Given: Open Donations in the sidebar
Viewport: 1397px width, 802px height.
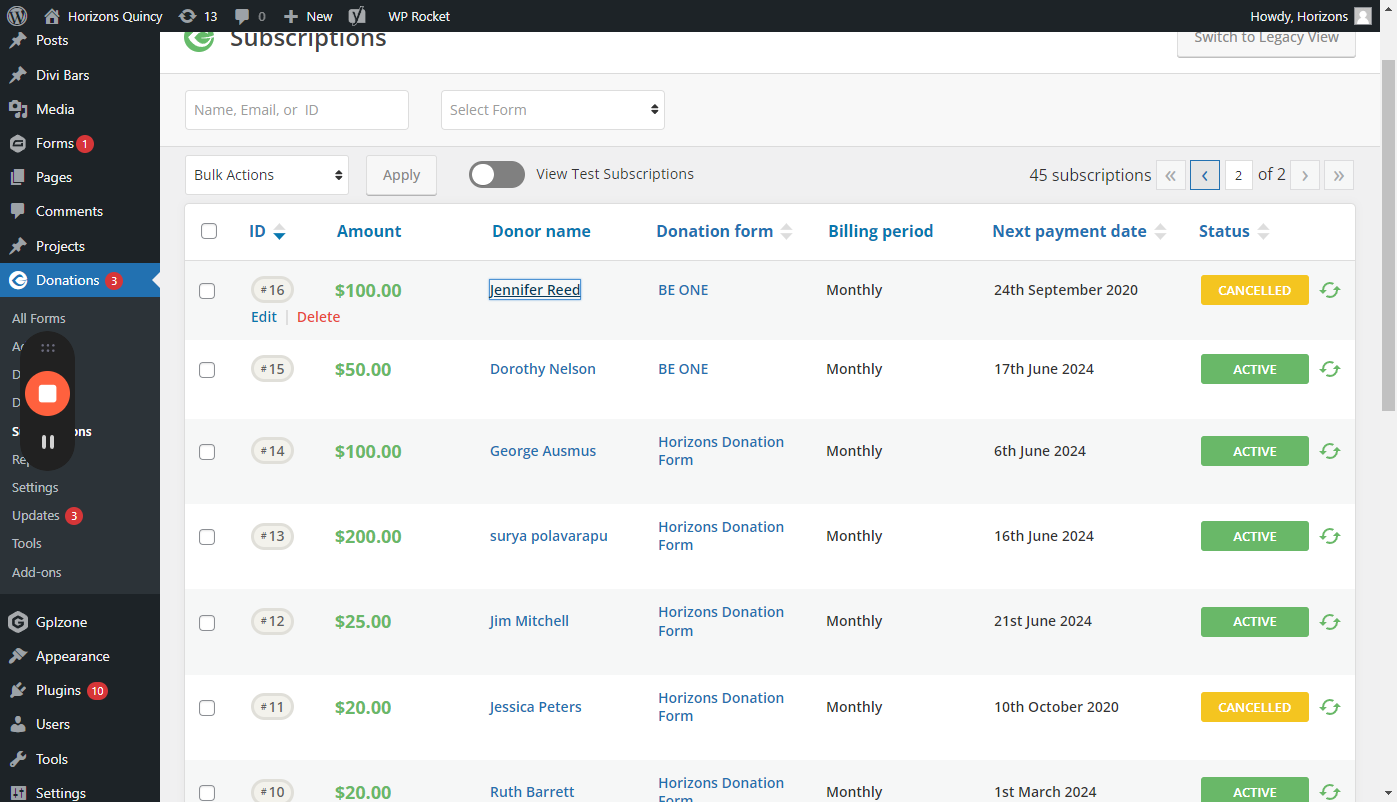Looking at the screenshot, I should tap(68, 280).
